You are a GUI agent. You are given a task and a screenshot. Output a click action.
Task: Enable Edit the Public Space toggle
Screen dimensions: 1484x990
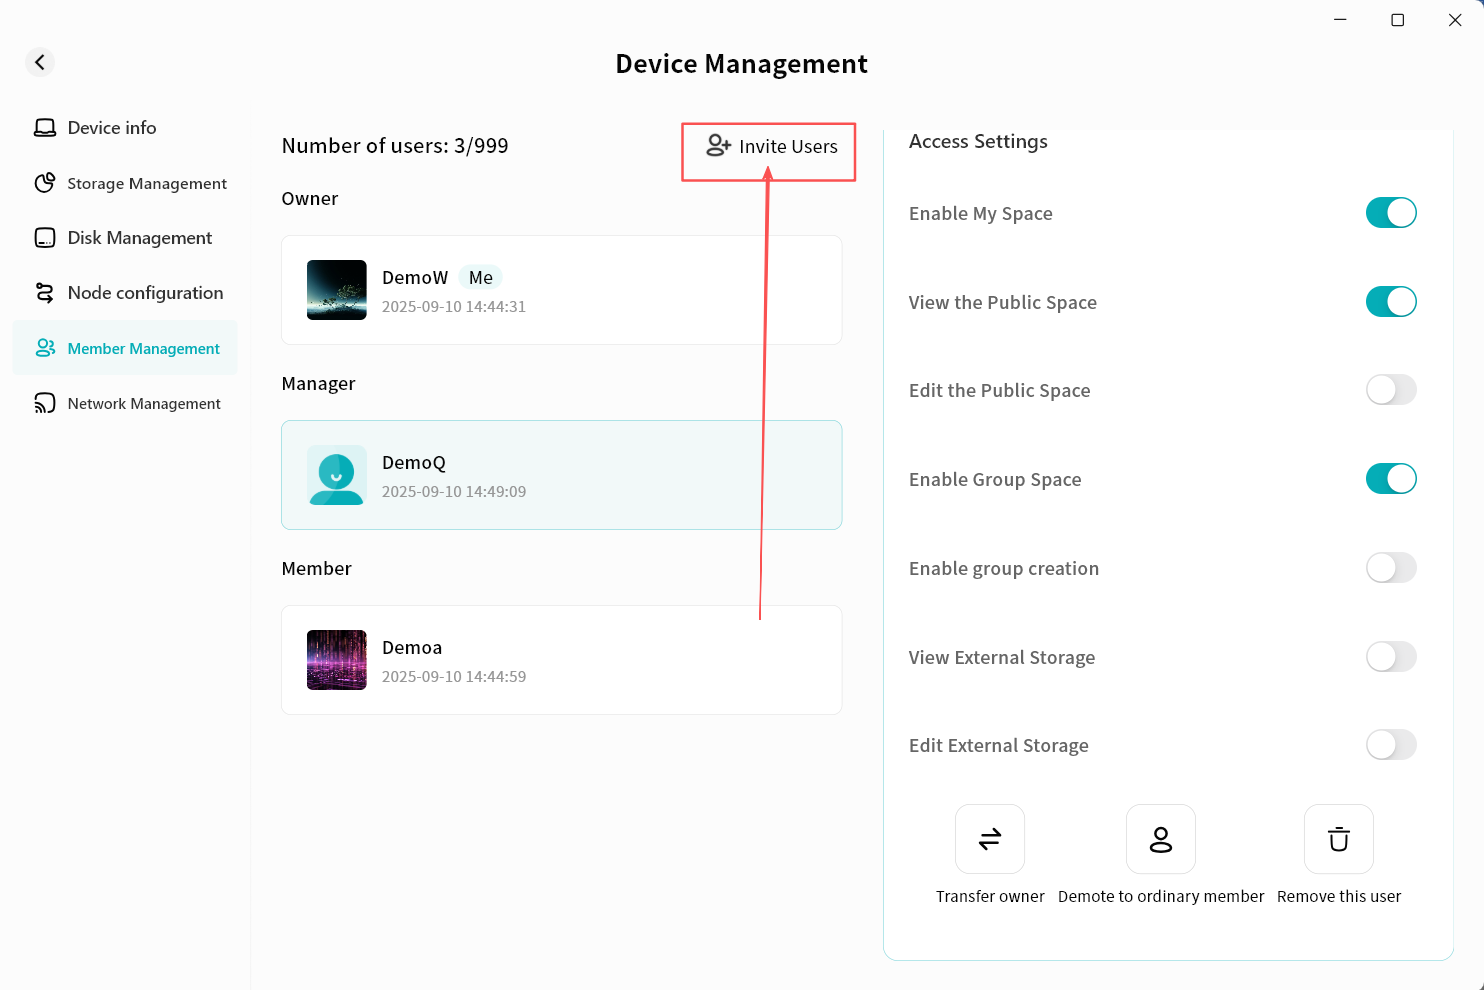pyautogui.click(x=1391, y=390)
